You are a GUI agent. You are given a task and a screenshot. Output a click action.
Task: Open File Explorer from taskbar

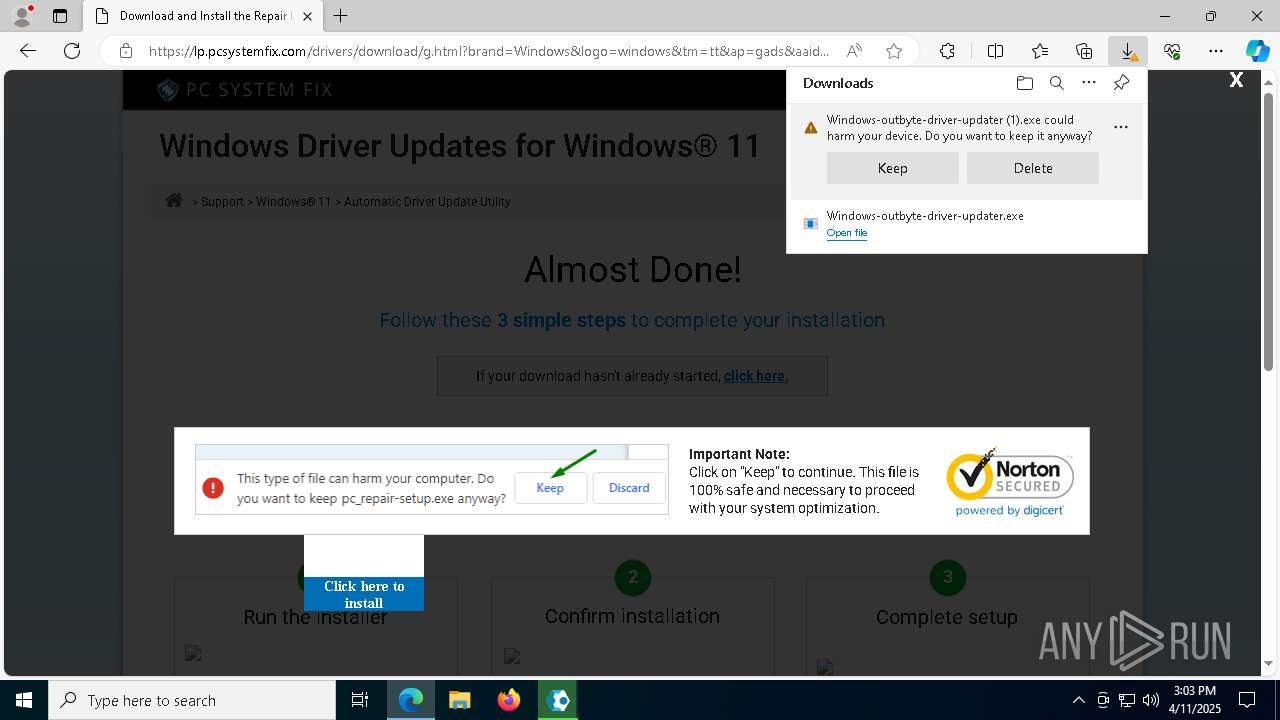tap(459, 700)
